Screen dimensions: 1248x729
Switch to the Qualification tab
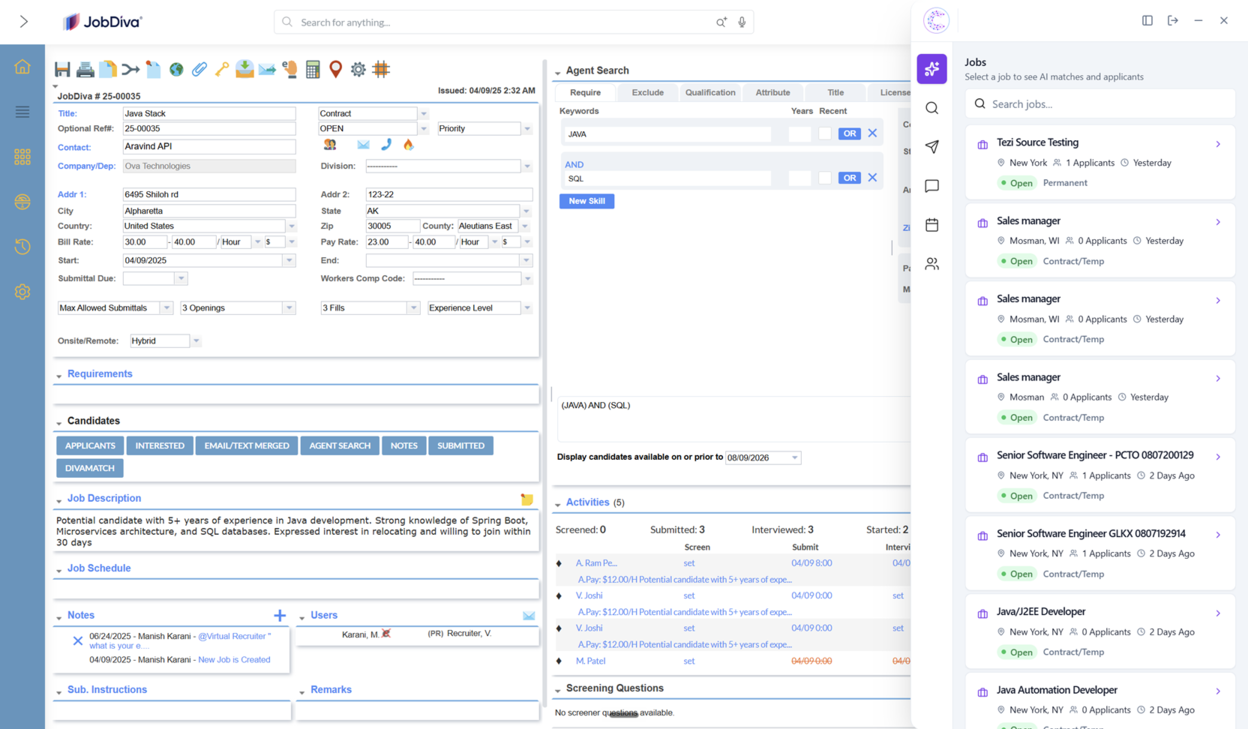[x=710, y=92]
